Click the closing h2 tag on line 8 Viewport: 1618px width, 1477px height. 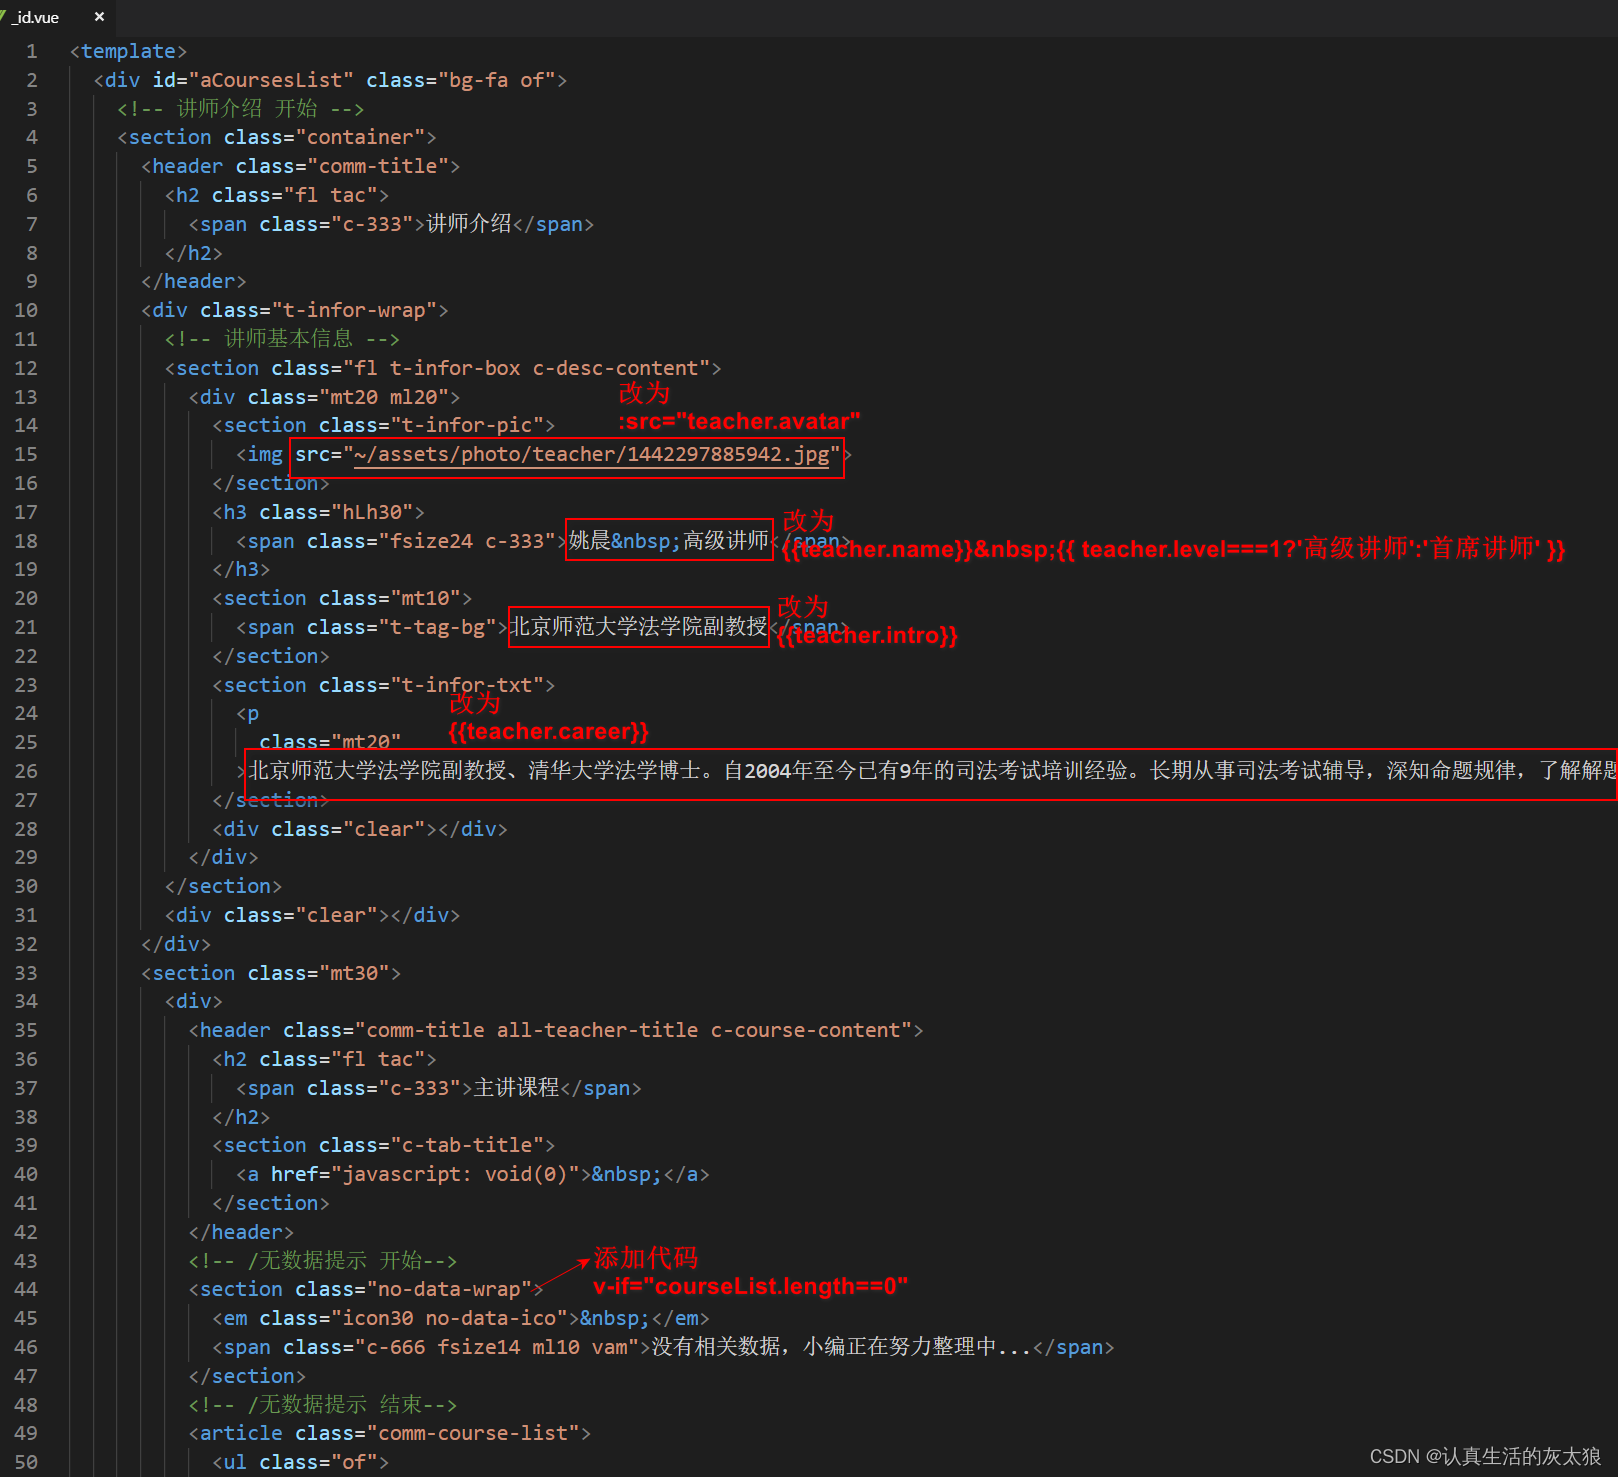coord(194,253)
